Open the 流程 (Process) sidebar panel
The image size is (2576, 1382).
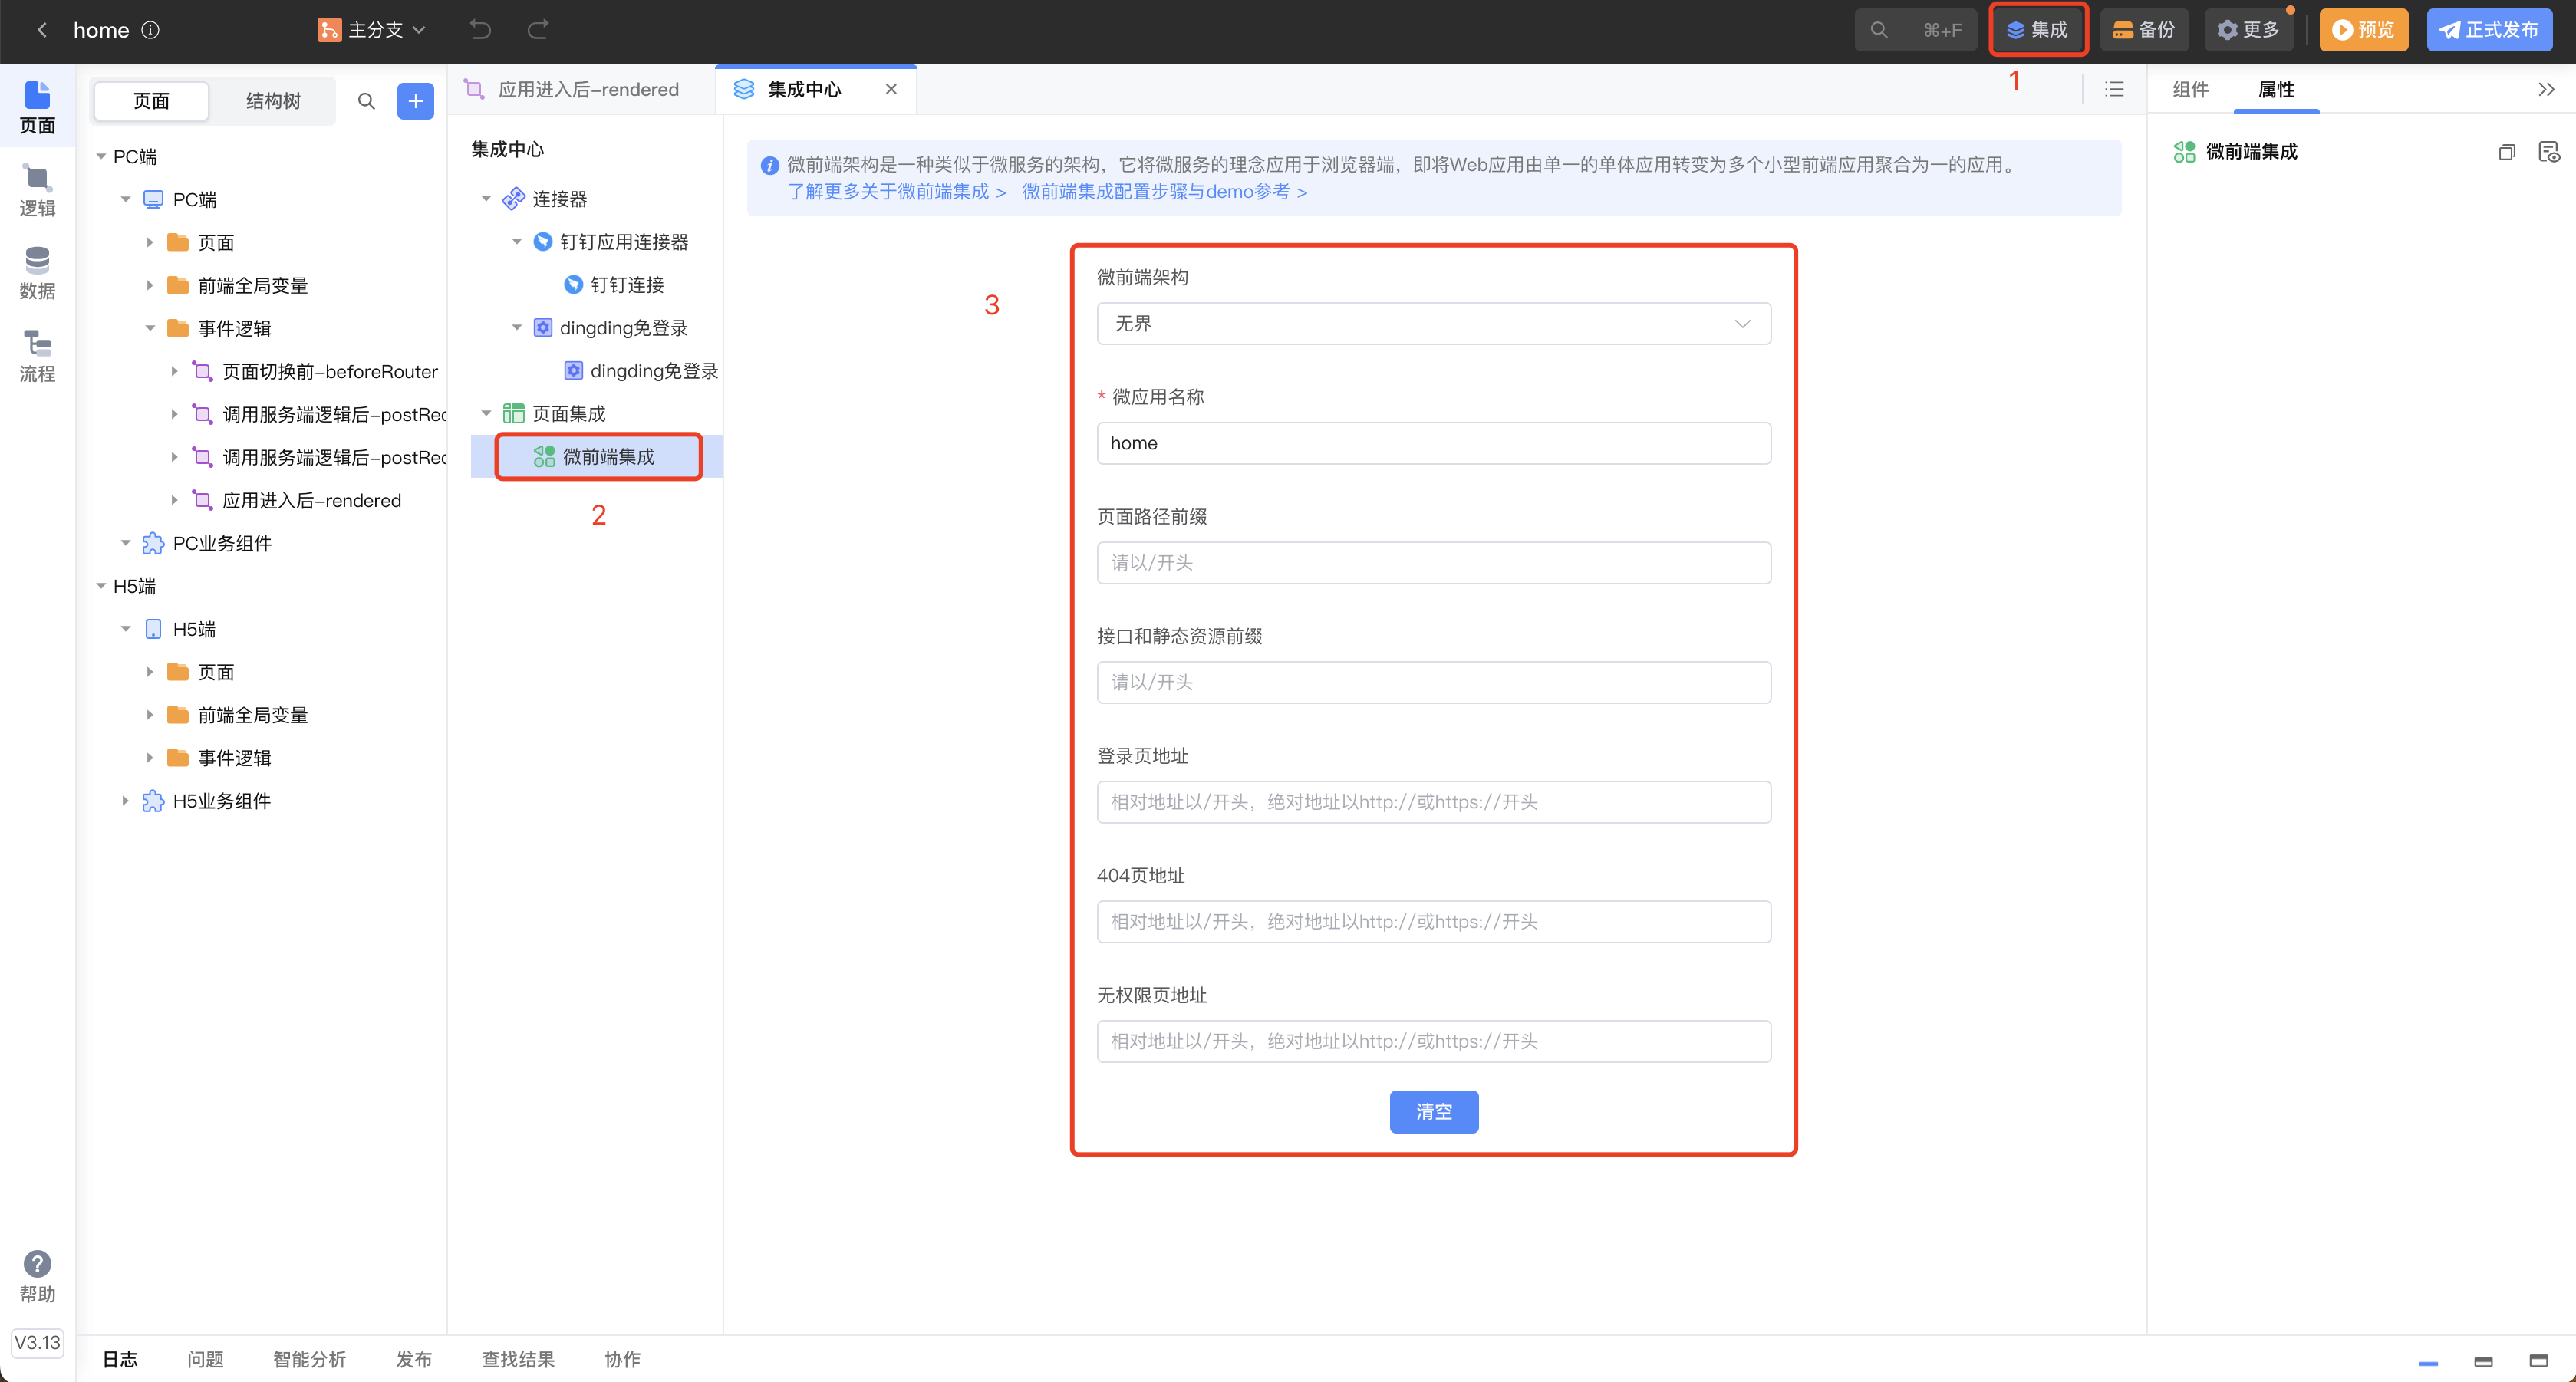point(37,356)
